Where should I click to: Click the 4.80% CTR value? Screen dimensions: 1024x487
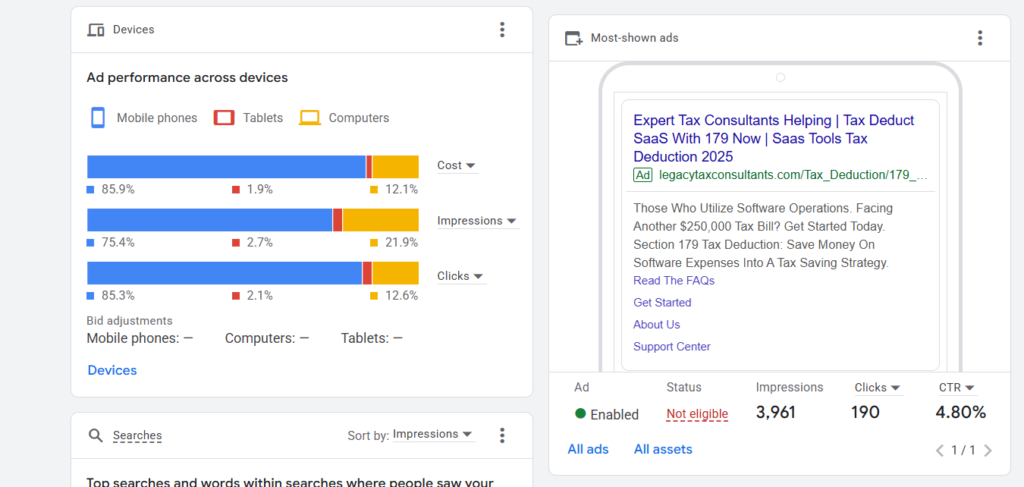[962, 413]
